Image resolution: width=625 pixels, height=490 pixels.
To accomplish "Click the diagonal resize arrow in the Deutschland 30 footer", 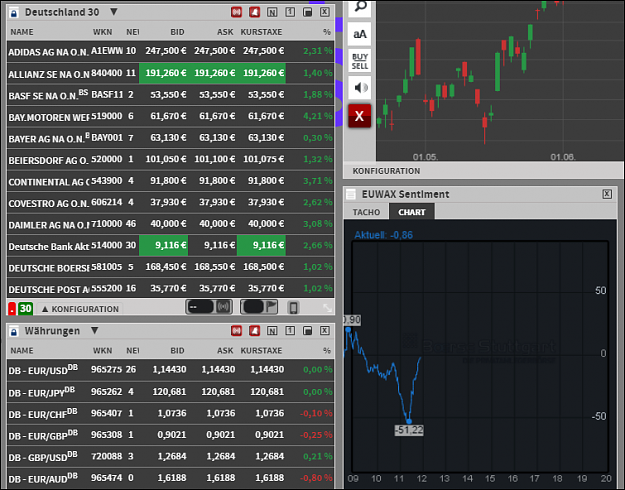I will click(x=327, y=308).
